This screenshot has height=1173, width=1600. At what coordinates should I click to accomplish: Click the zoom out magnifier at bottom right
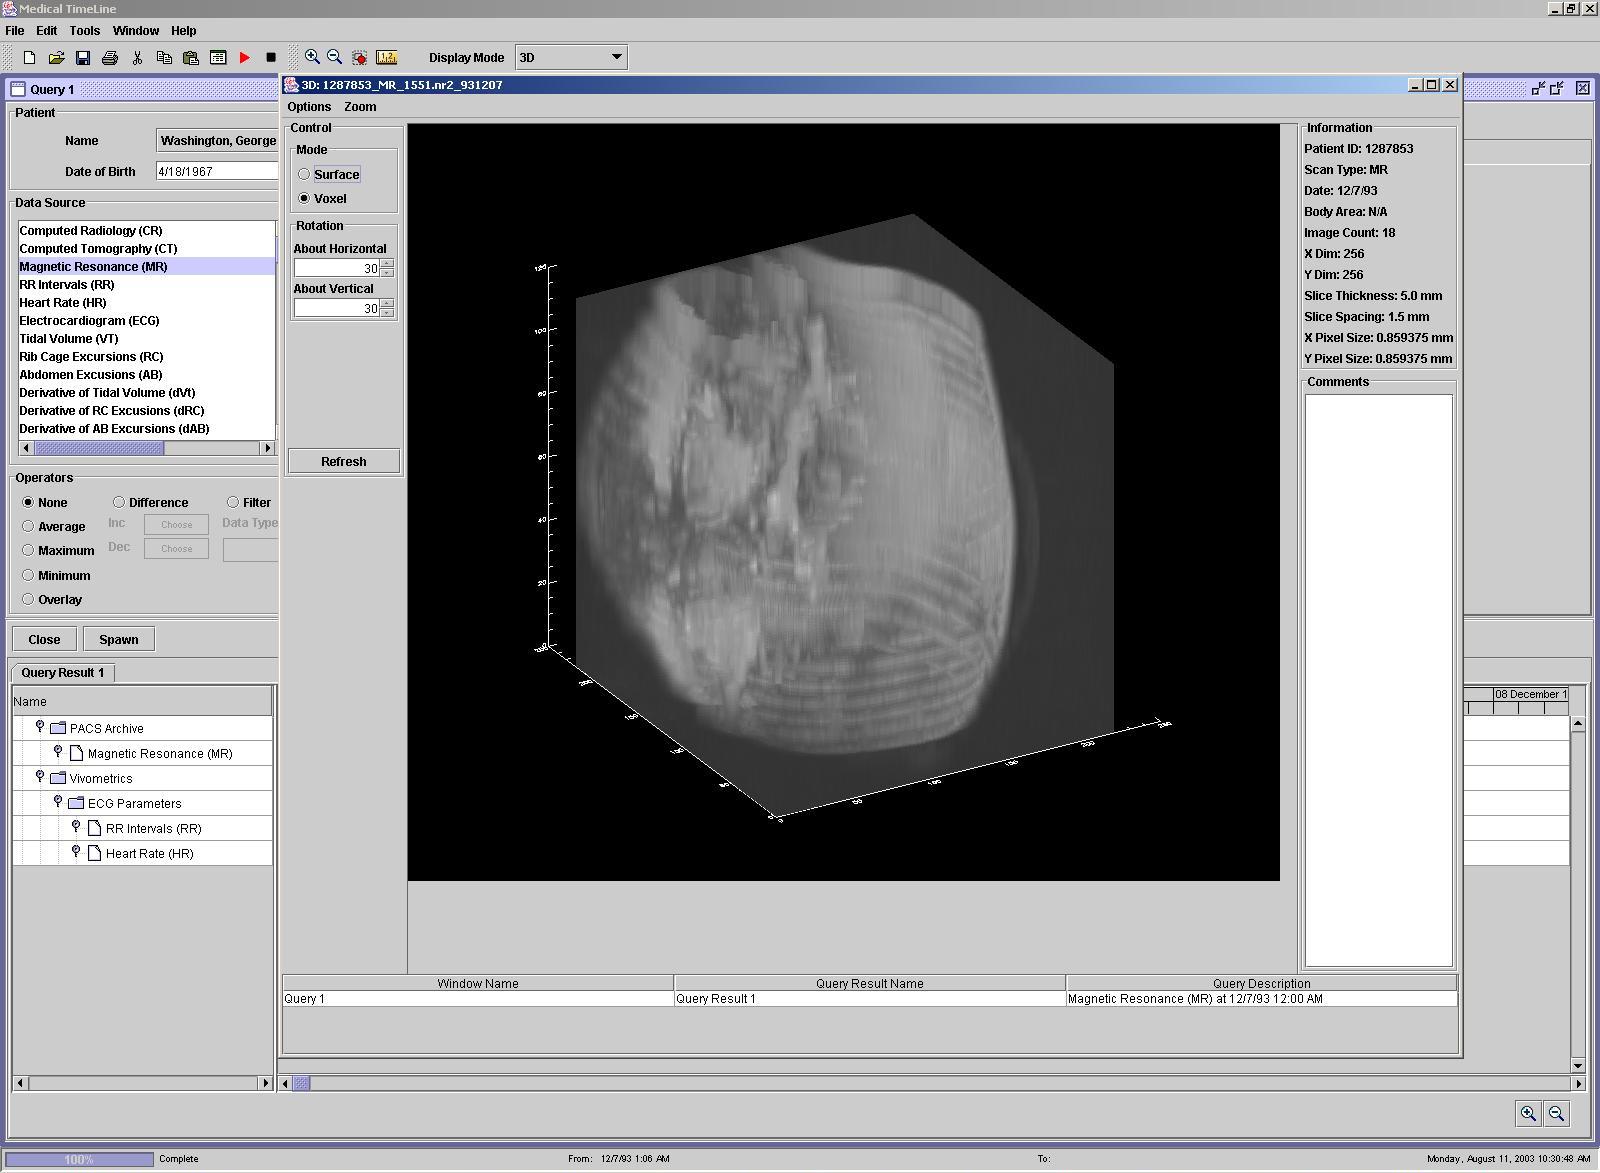(x=1556, y=1113)
